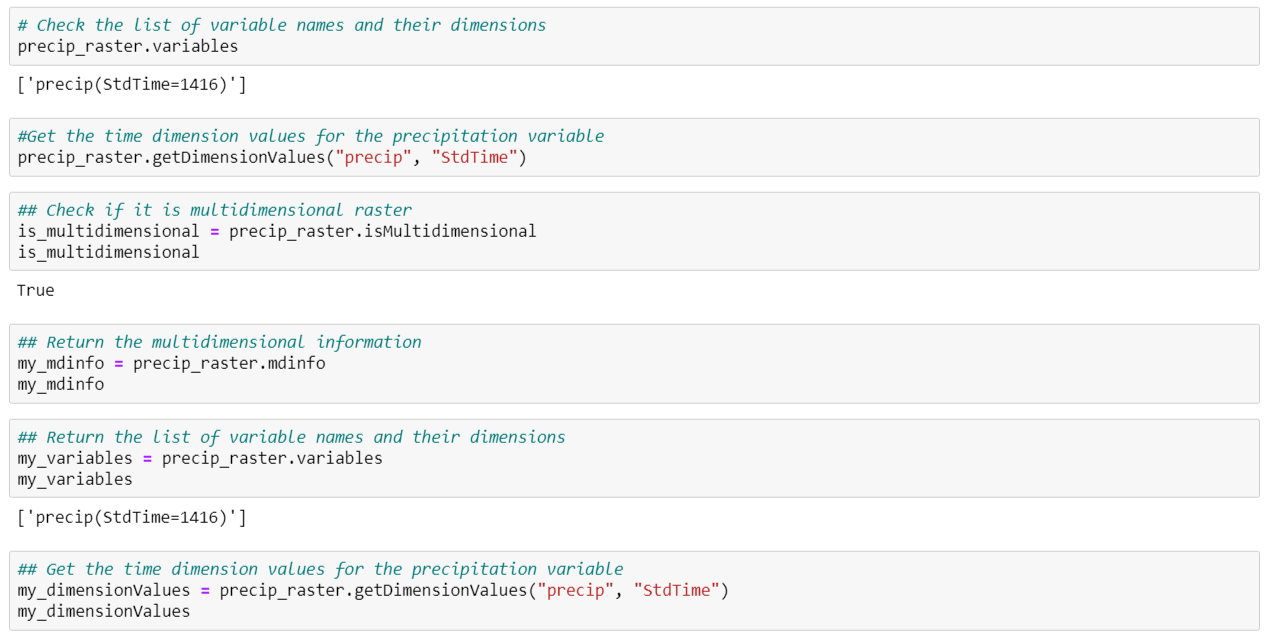Click the True output text
1272x640 pixels.
point(36,290)
